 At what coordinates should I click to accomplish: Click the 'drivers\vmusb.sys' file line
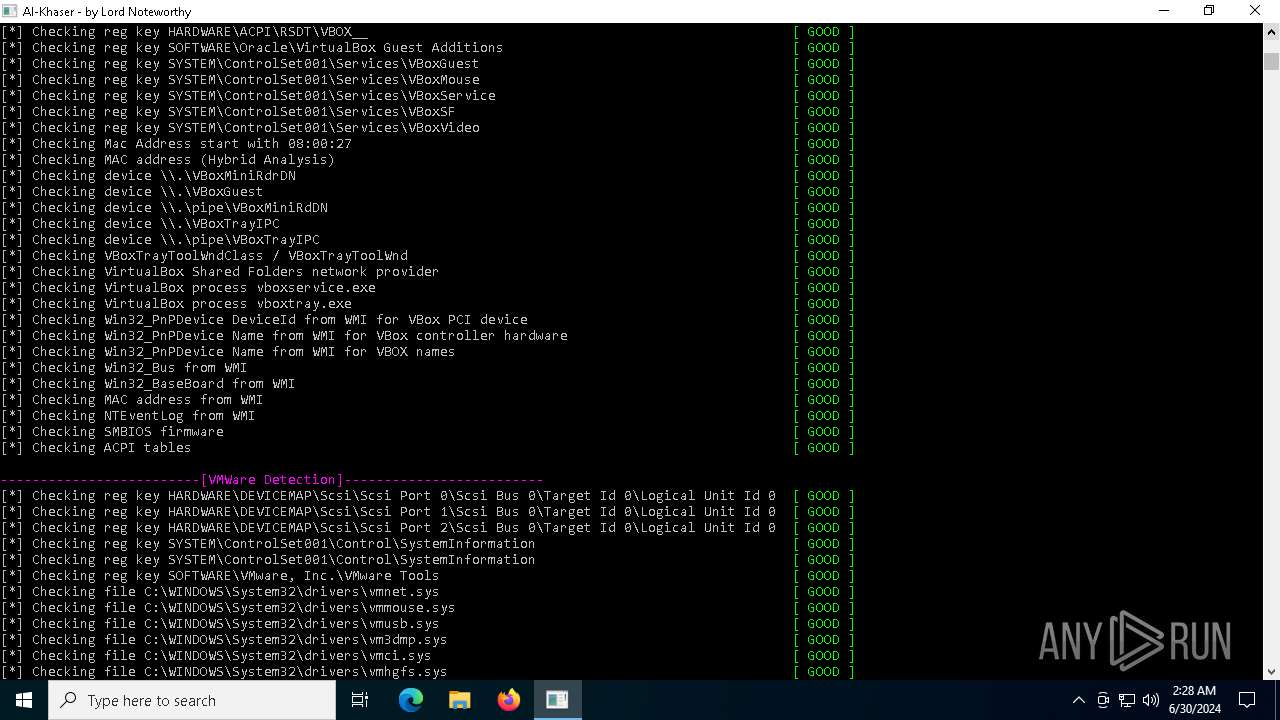220,624
